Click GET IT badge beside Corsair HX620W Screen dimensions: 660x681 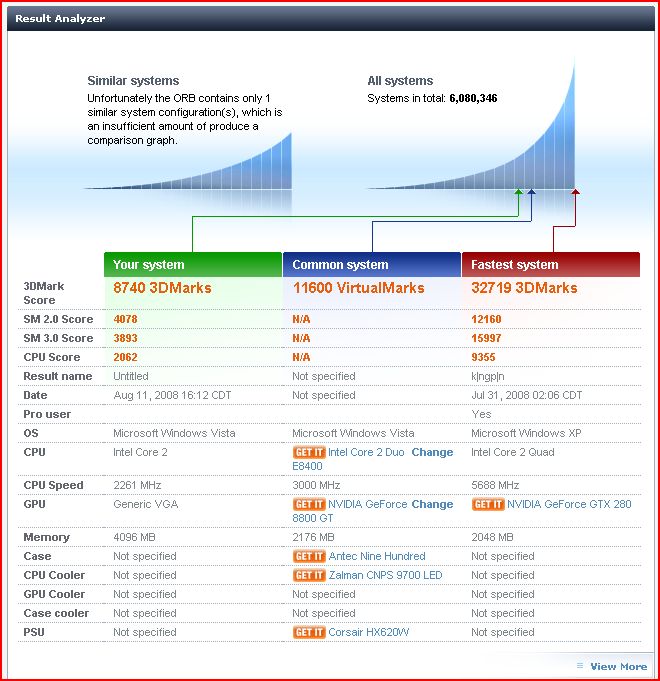(x=309, y=632)
